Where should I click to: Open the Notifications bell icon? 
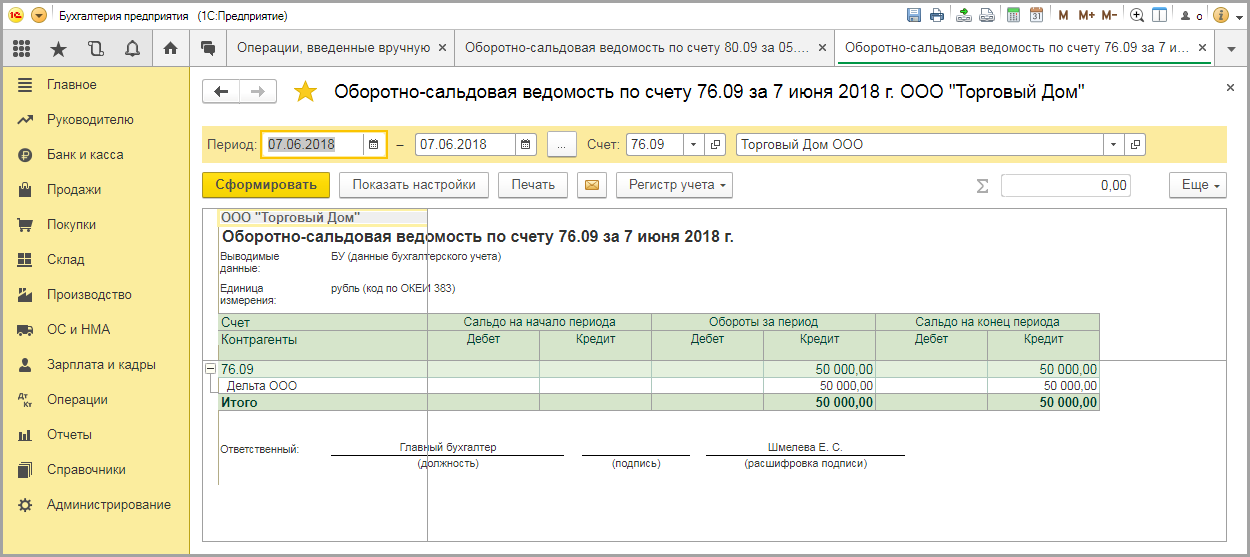pyautogui.click(x=133, y=47)
